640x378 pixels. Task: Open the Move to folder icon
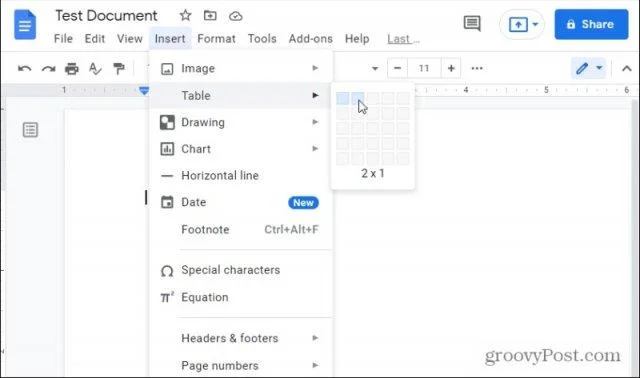[210, 16]
